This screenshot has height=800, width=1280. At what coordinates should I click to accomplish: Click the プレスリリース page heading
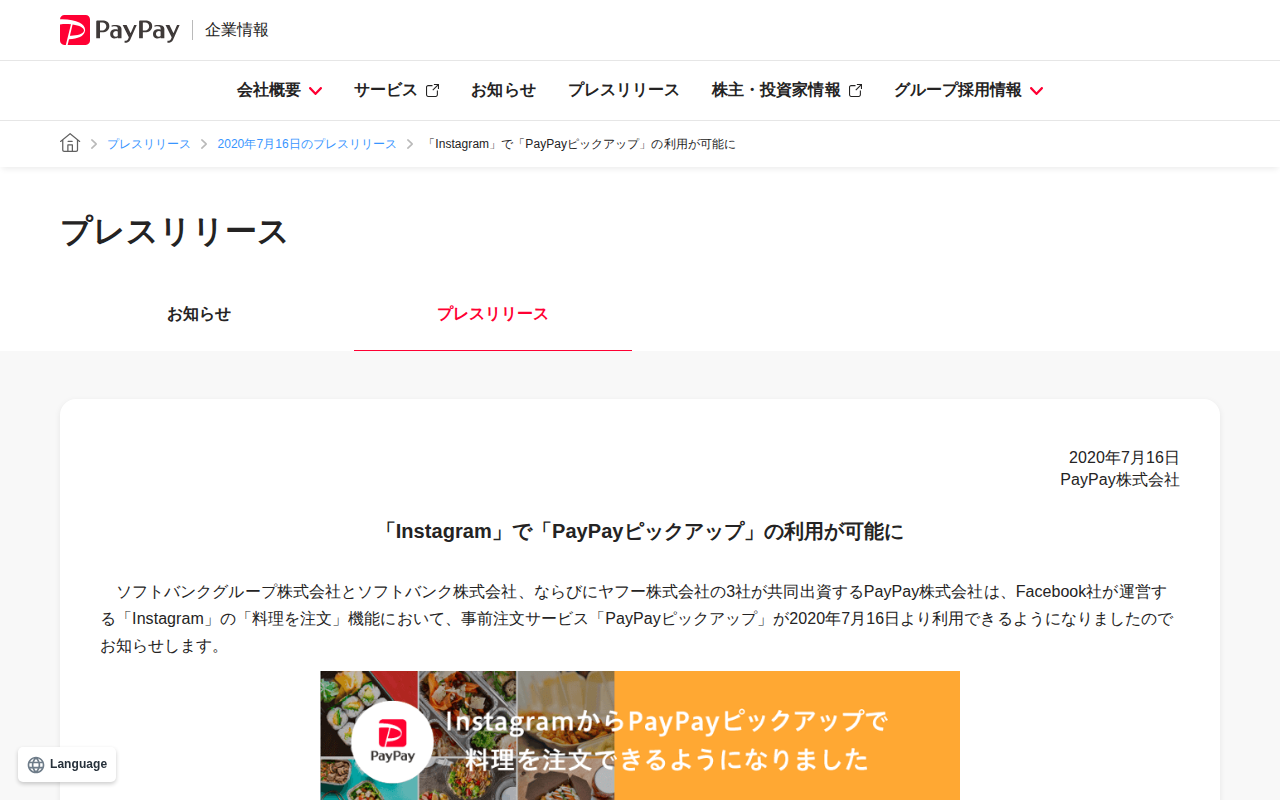(174, 232)
